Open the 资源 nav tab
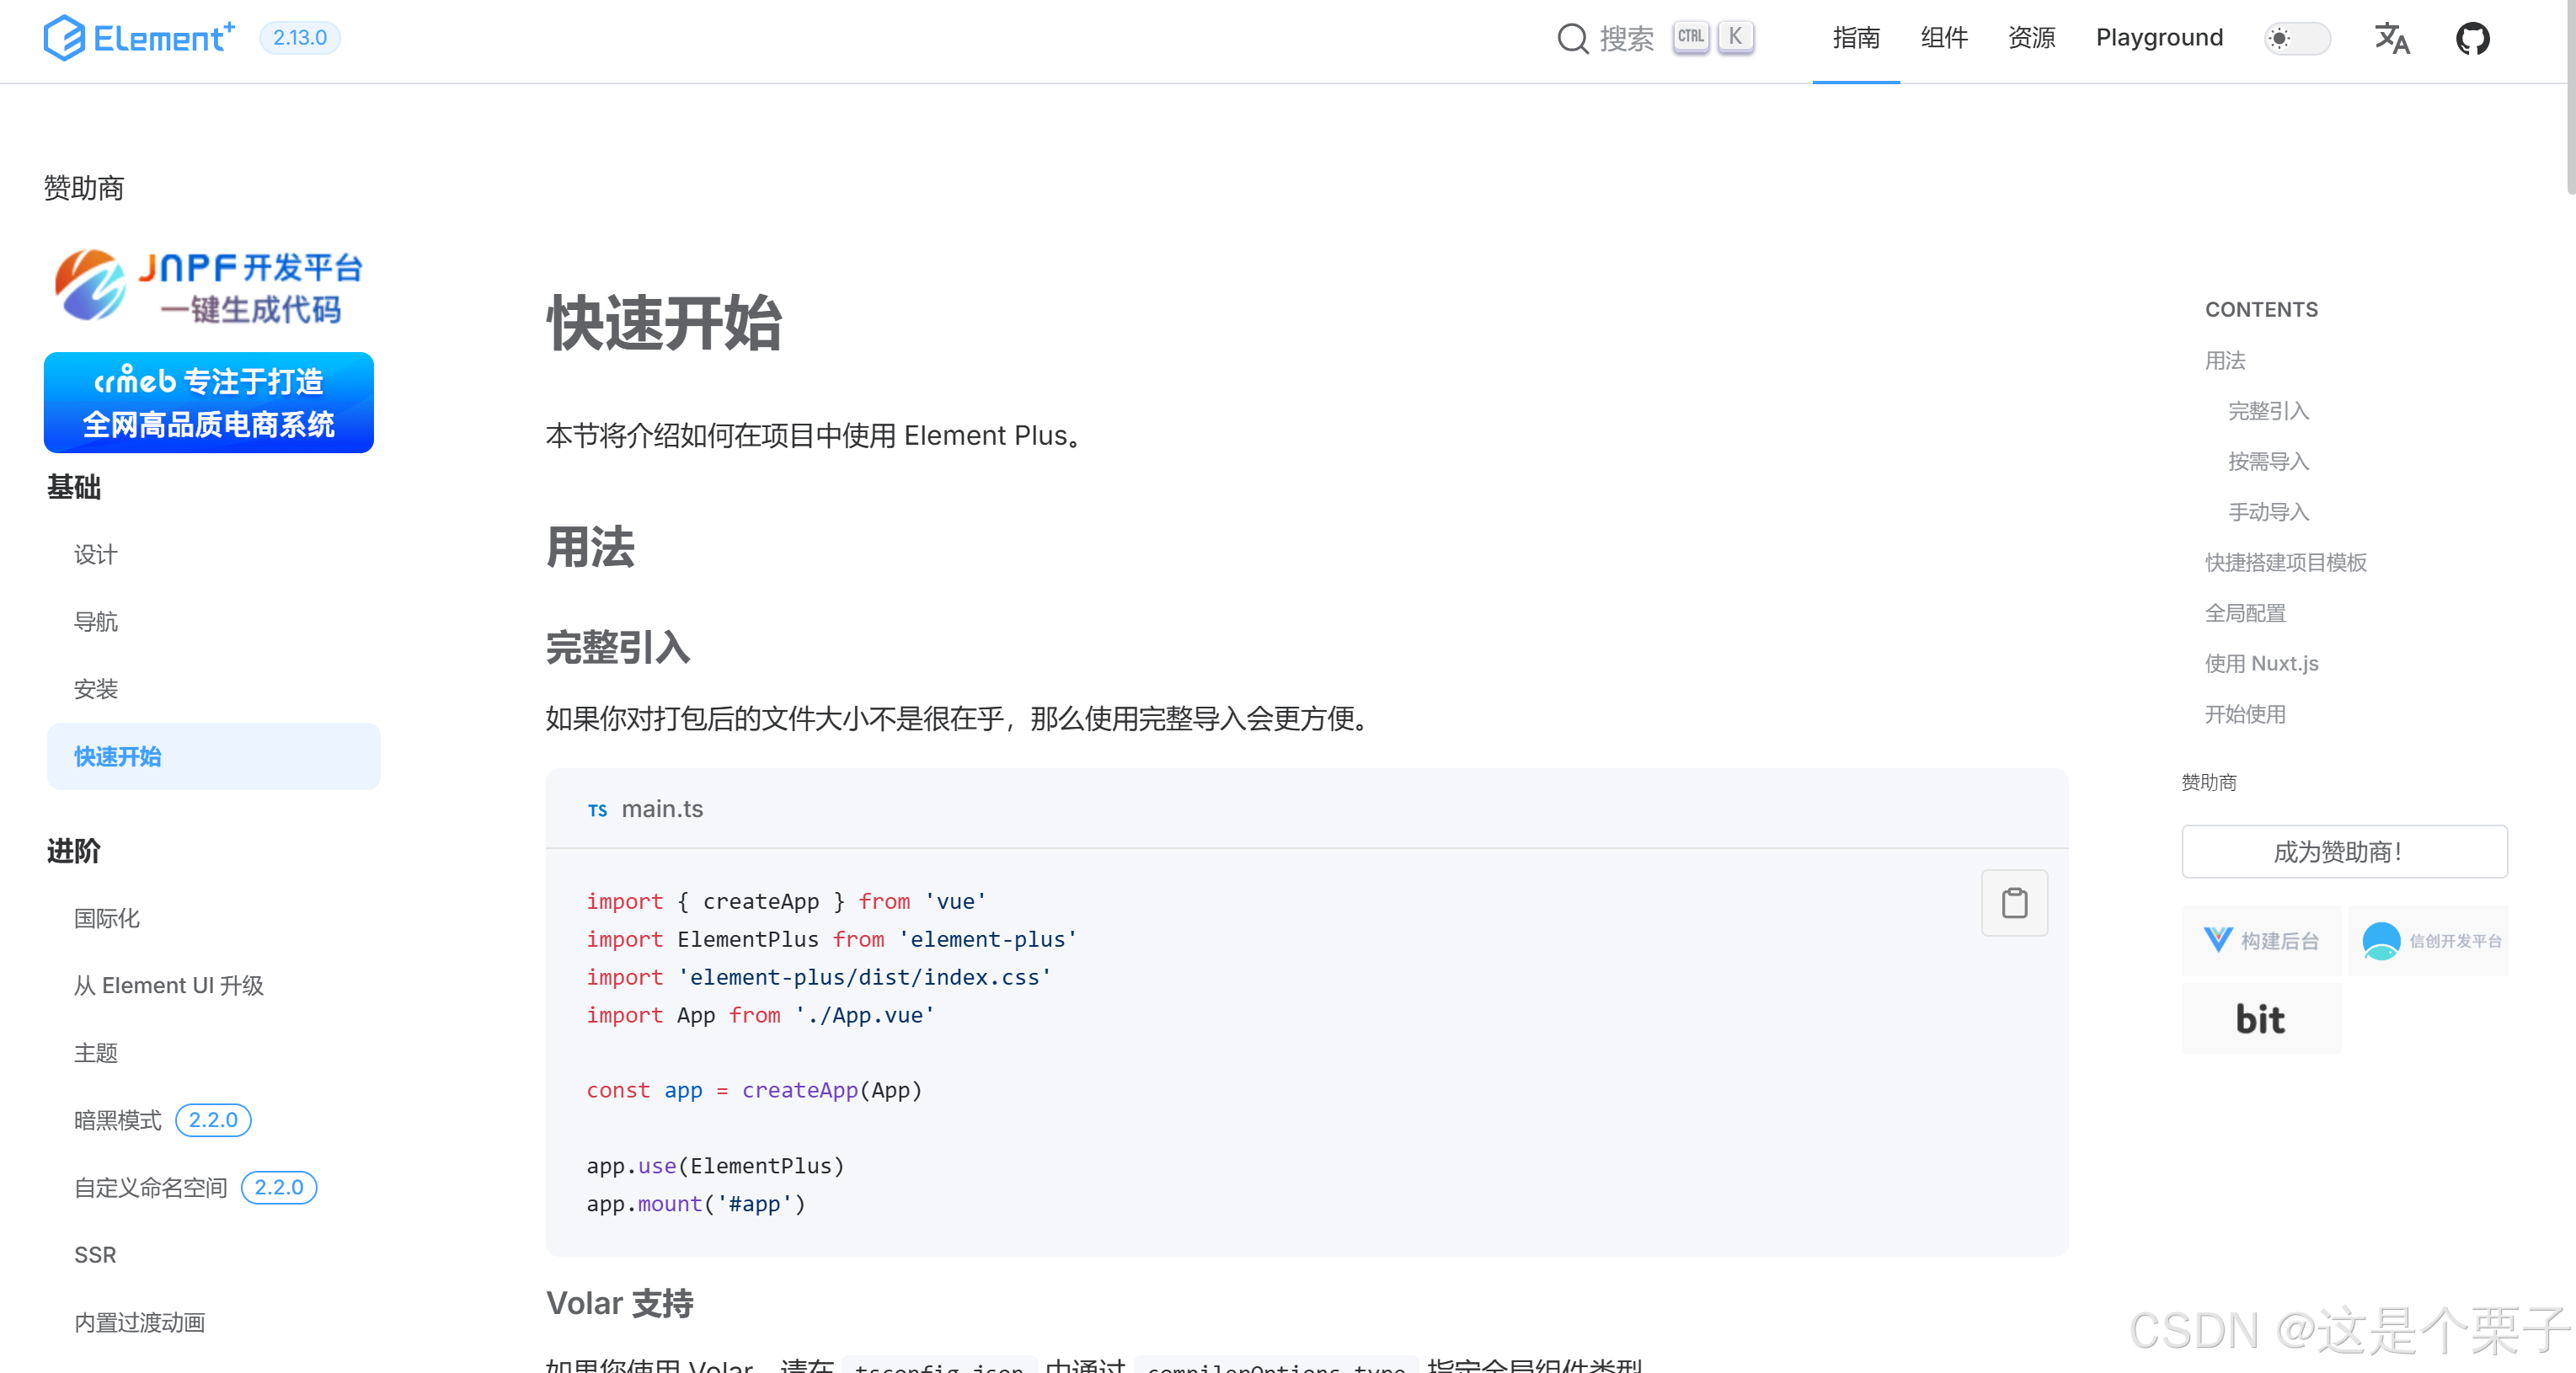 pos(2031,38)
